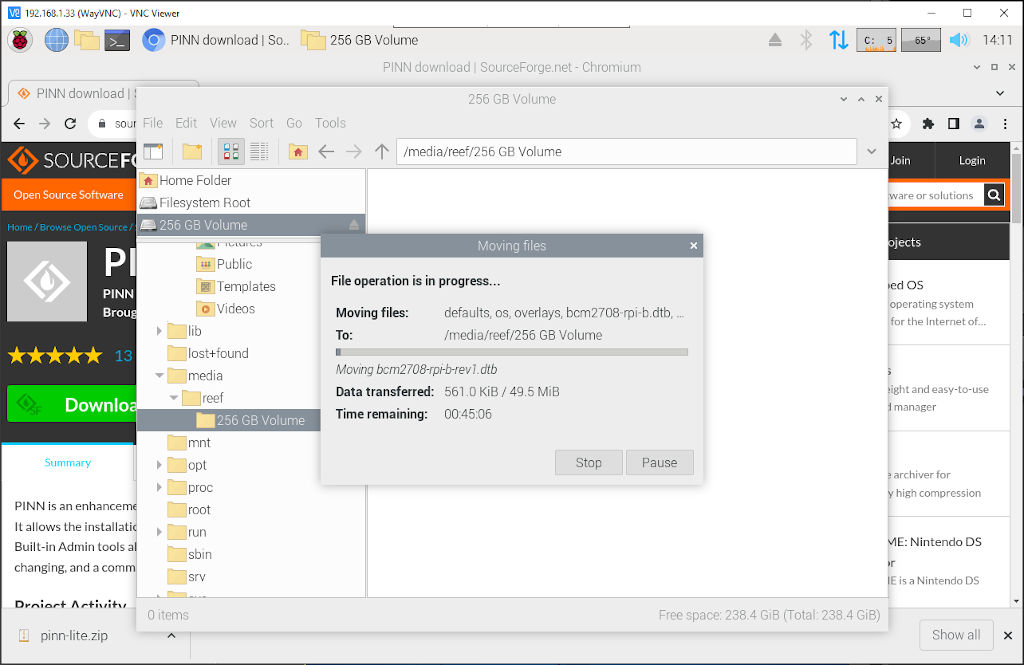Toggle the Chromium side panel
Viewport: 1024px width, 665px height.
pyautogui.click(x=953, y=123)
